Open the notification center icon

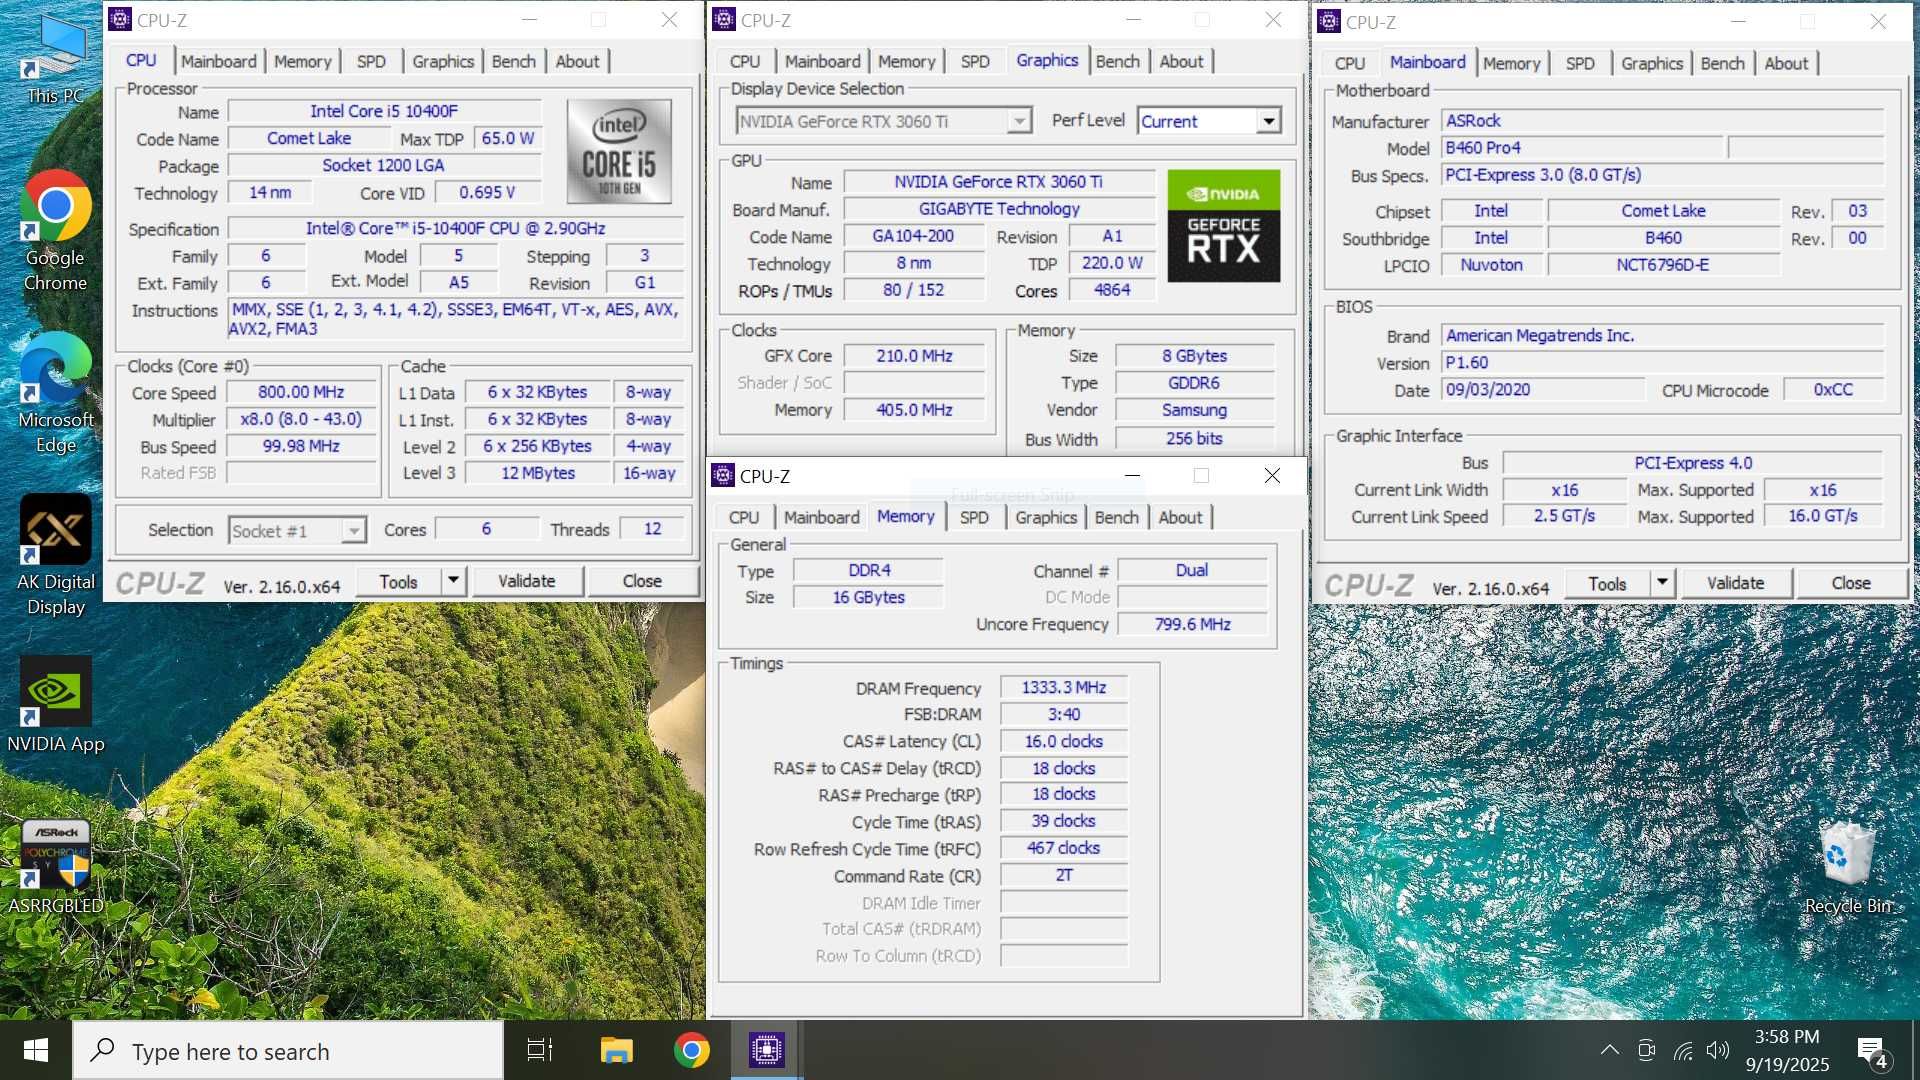[1872, 1052]
